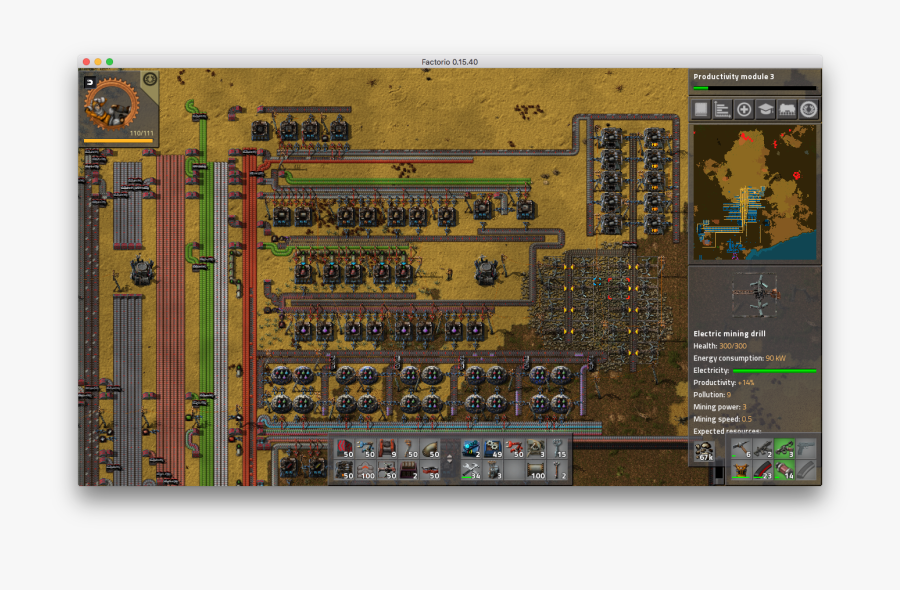Viewport: 900px width, 590px height.
Task: Select the green highlighted ammo slot showing 14
Action: (x=784, y=470)
